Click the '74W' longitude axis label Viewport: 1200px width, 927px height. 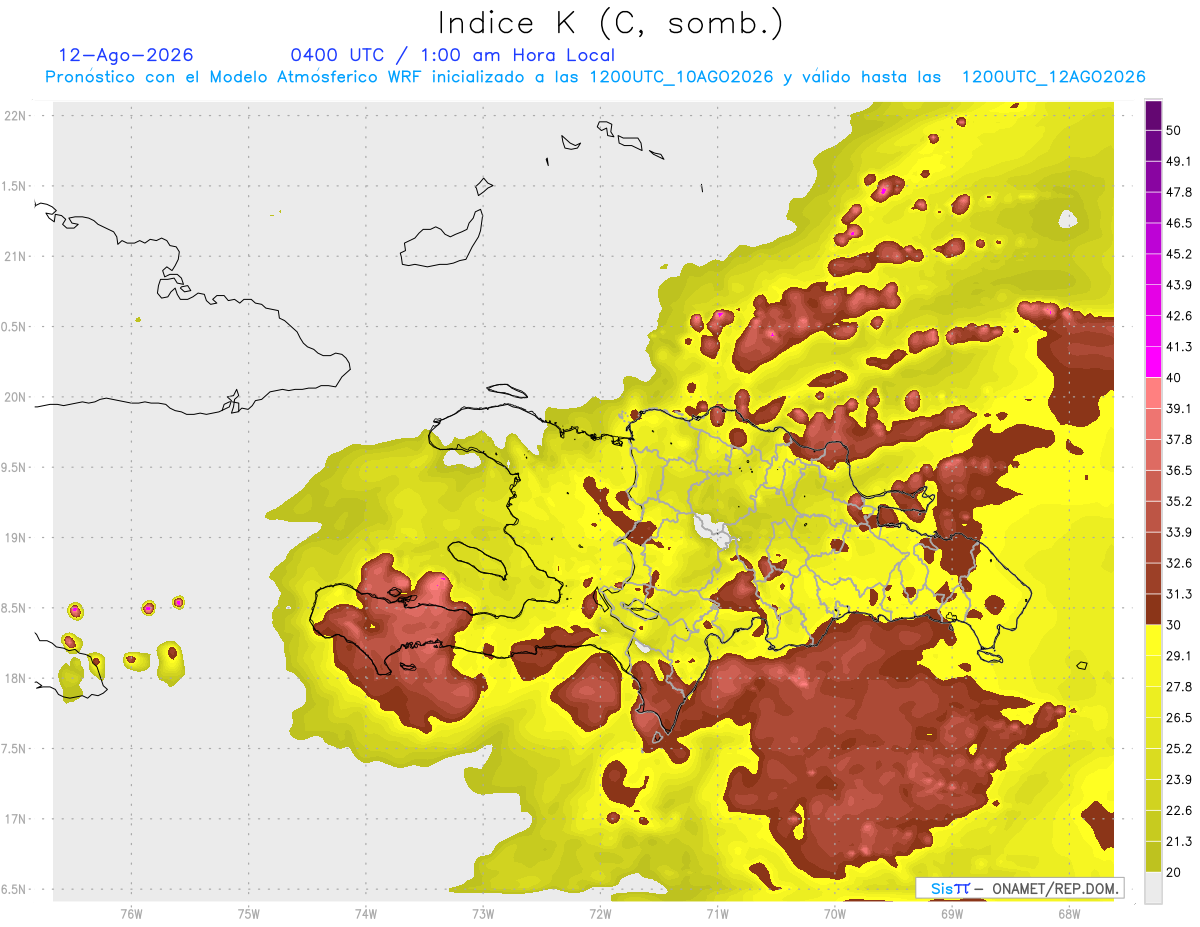pyautogui.click(x=366, y=913)
